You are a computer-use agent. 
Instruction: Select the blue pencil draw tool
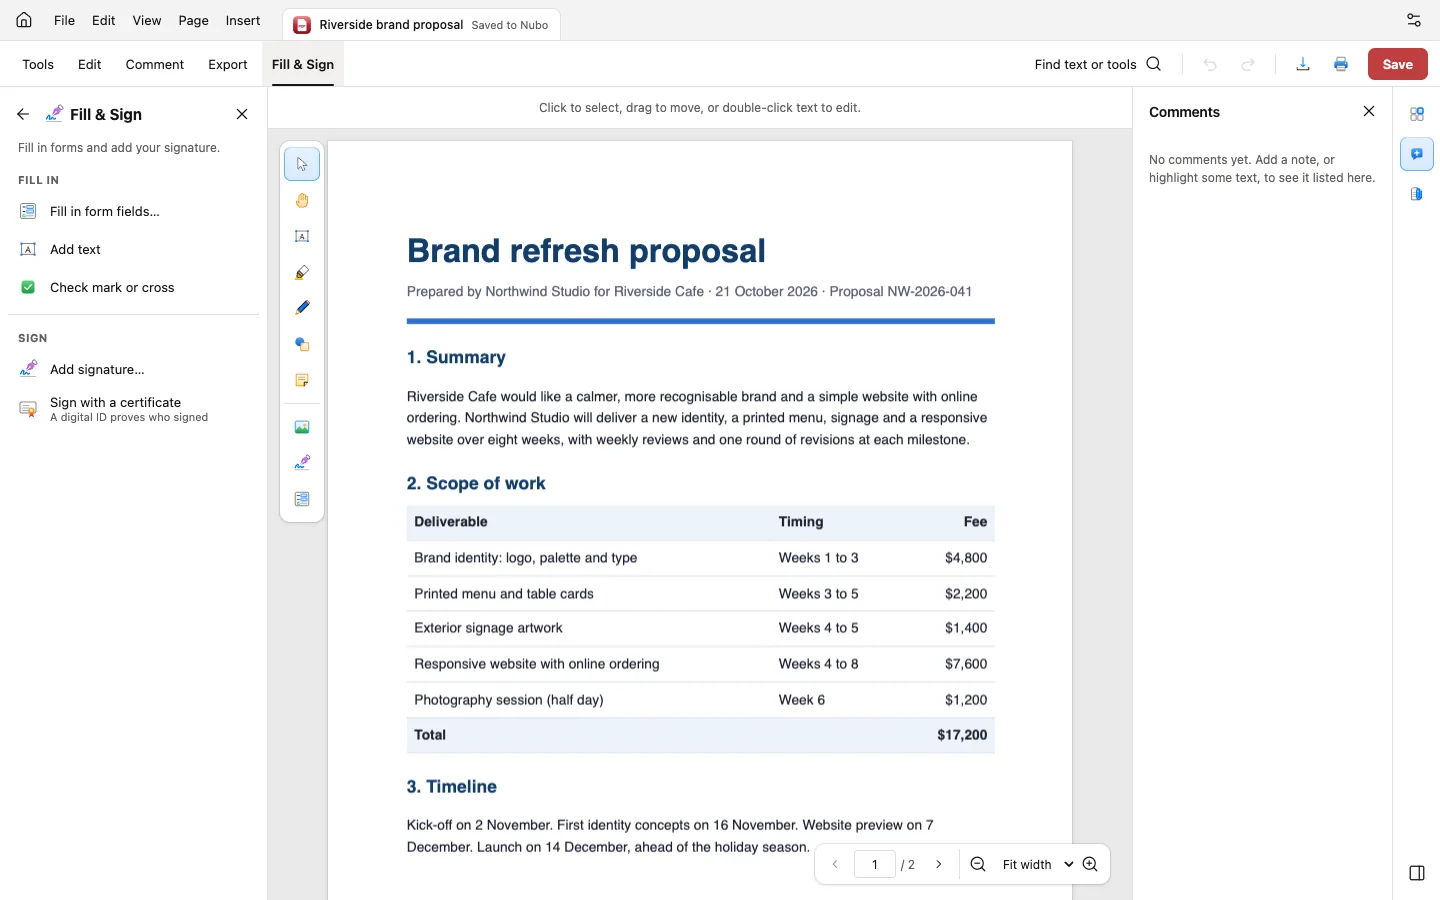pyautogui.click(x=302, y=308)
